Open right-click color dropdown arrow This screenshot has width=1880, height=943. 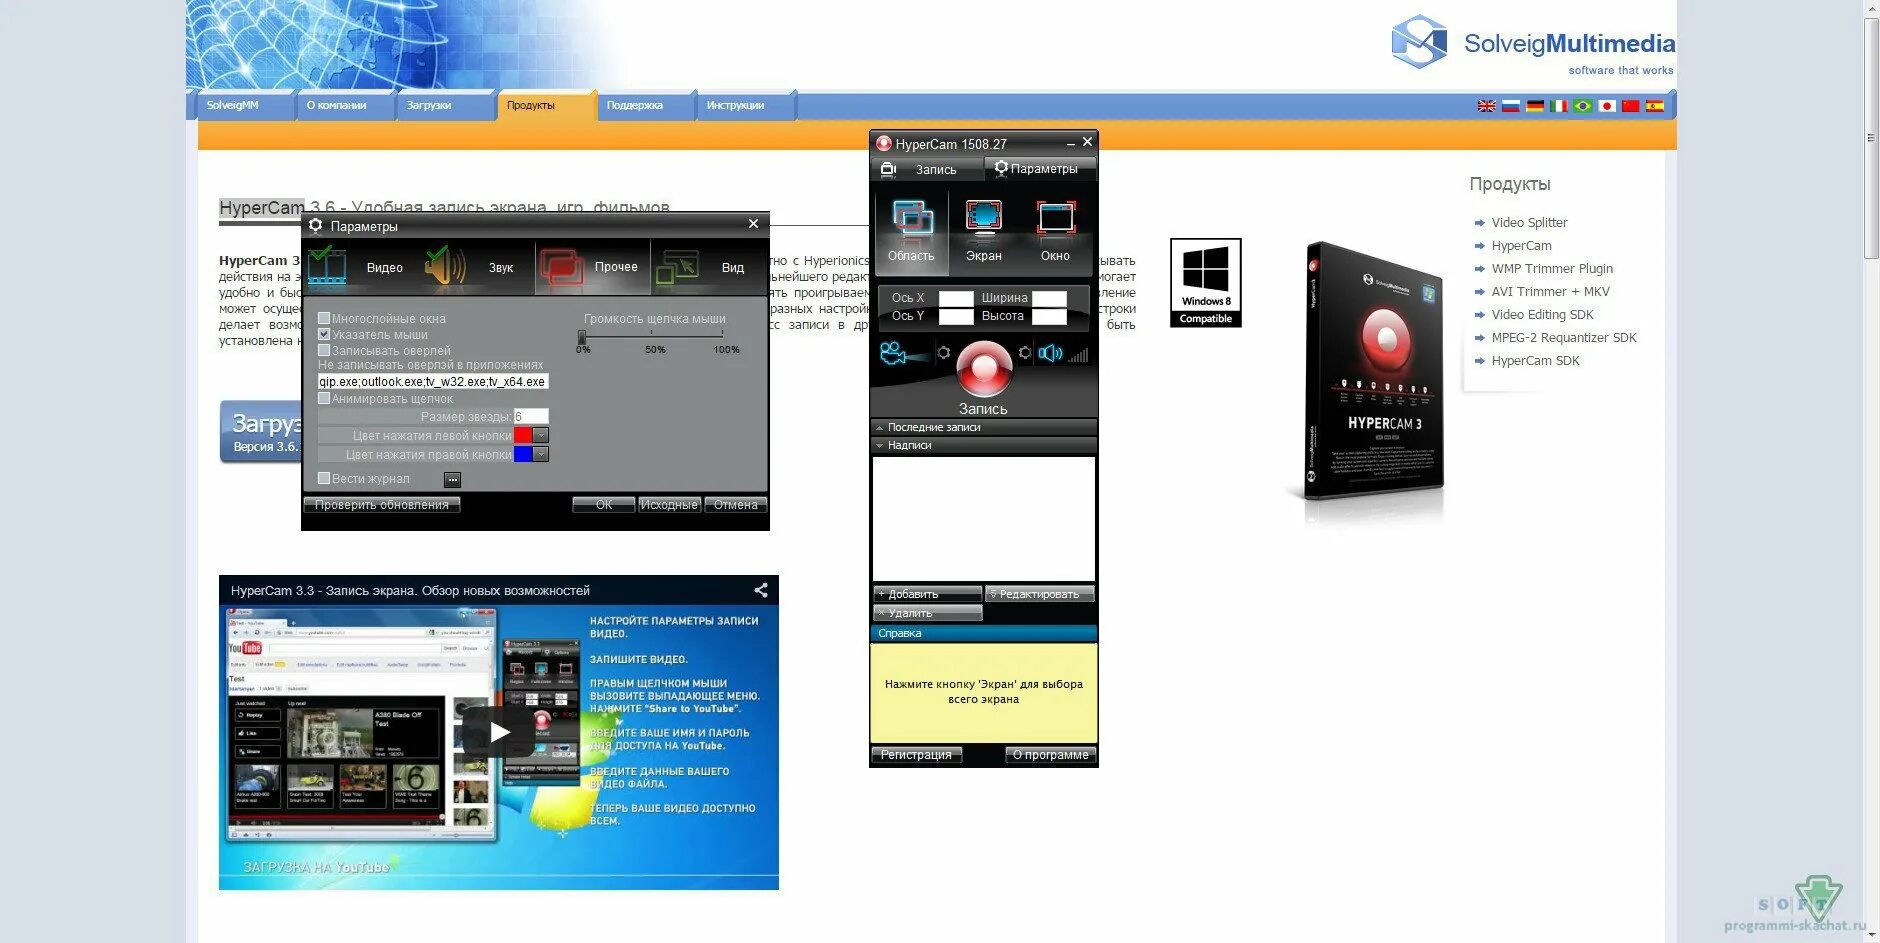pos(541,454)
